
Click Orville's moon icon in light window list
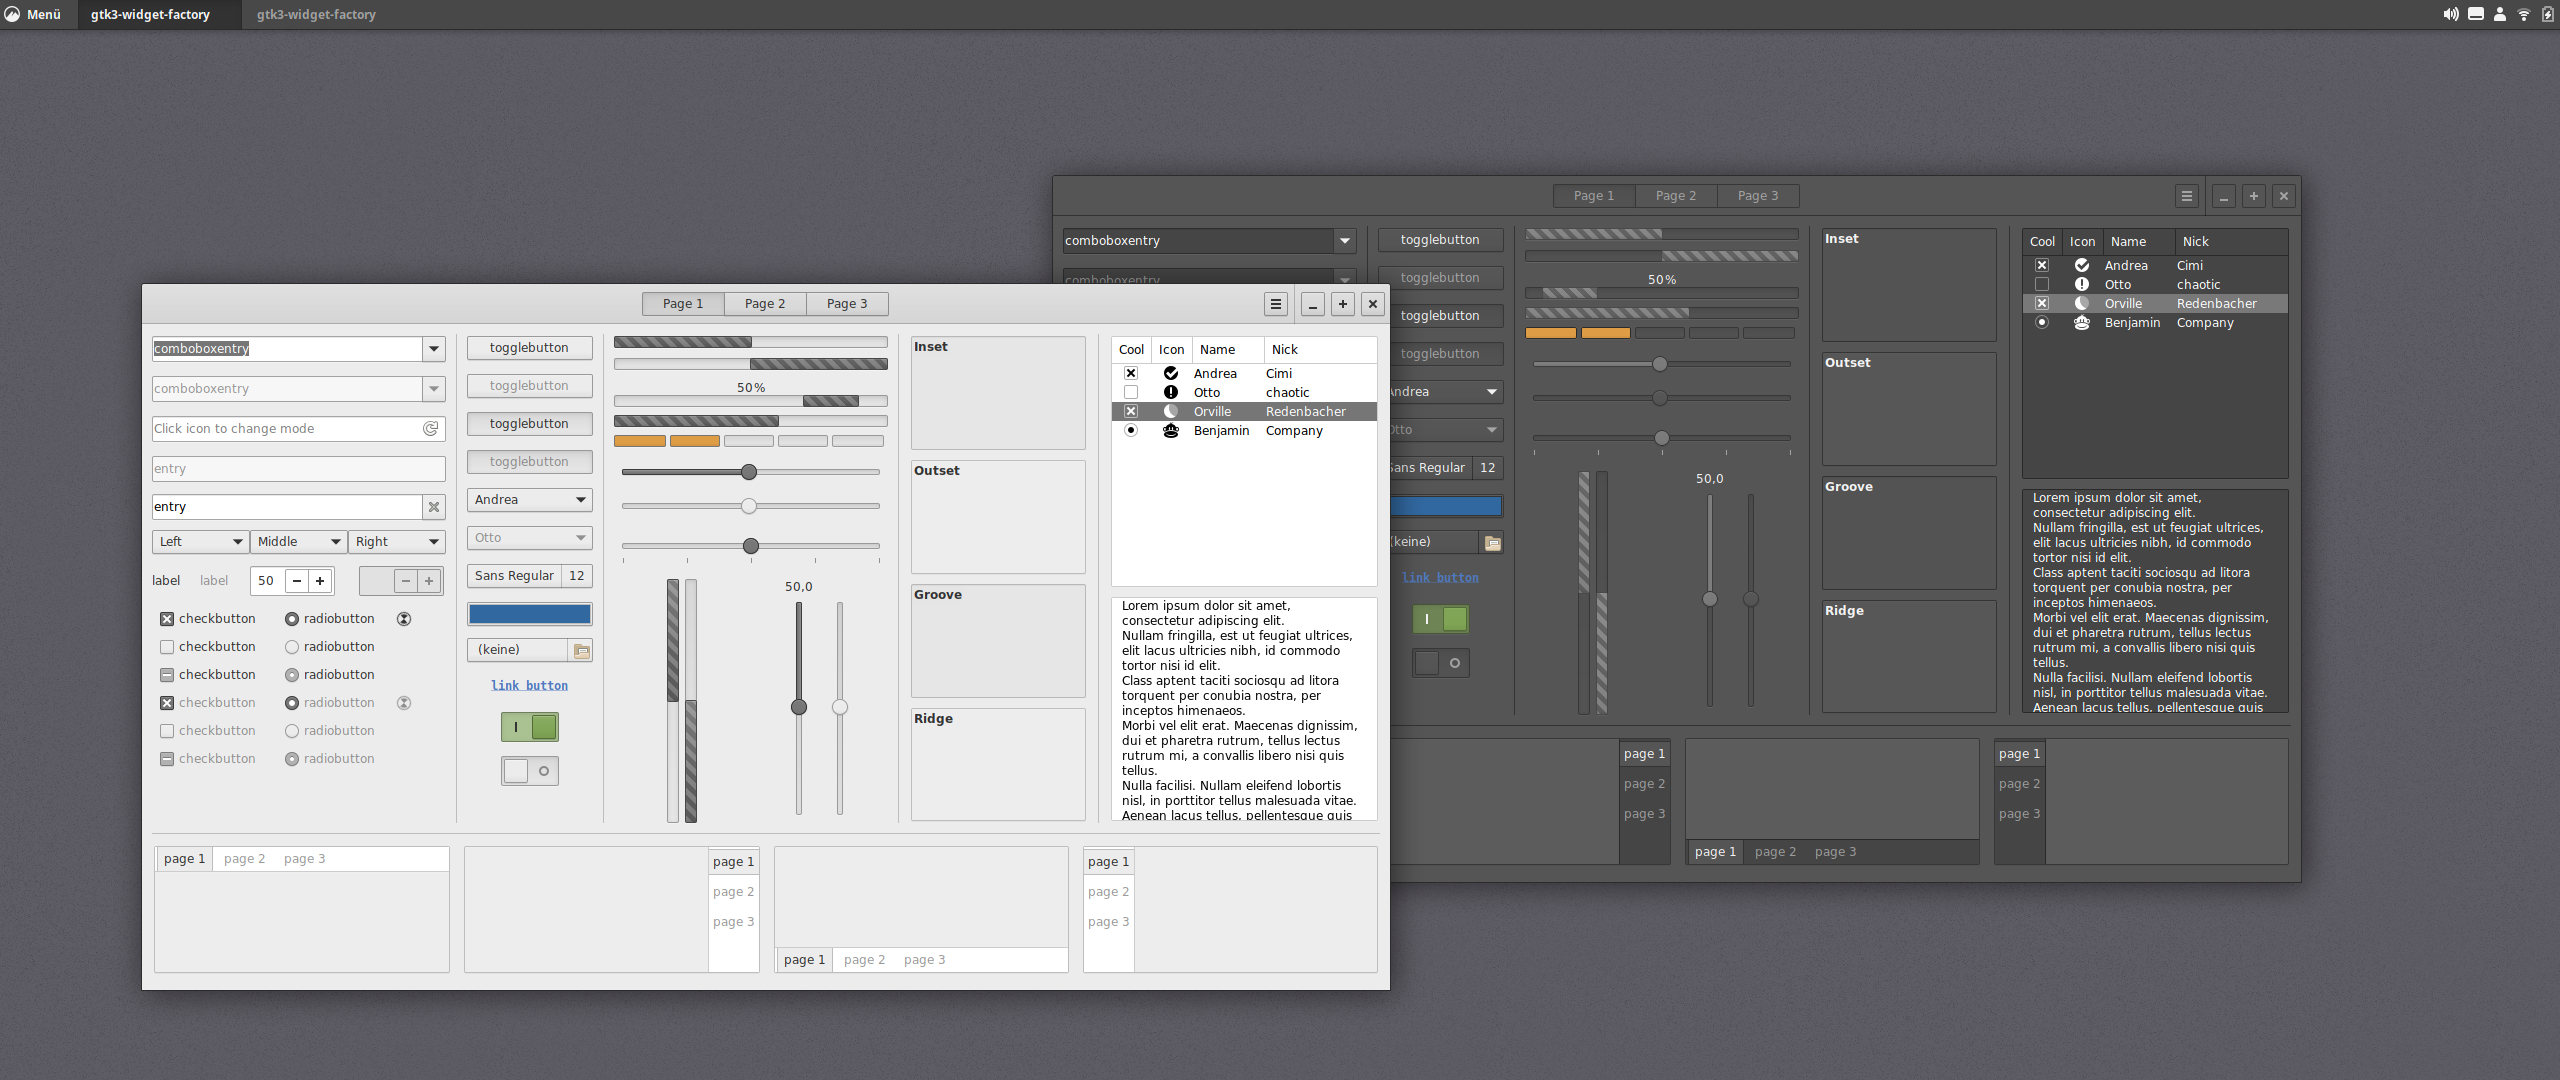click(x=1171, y=411)
